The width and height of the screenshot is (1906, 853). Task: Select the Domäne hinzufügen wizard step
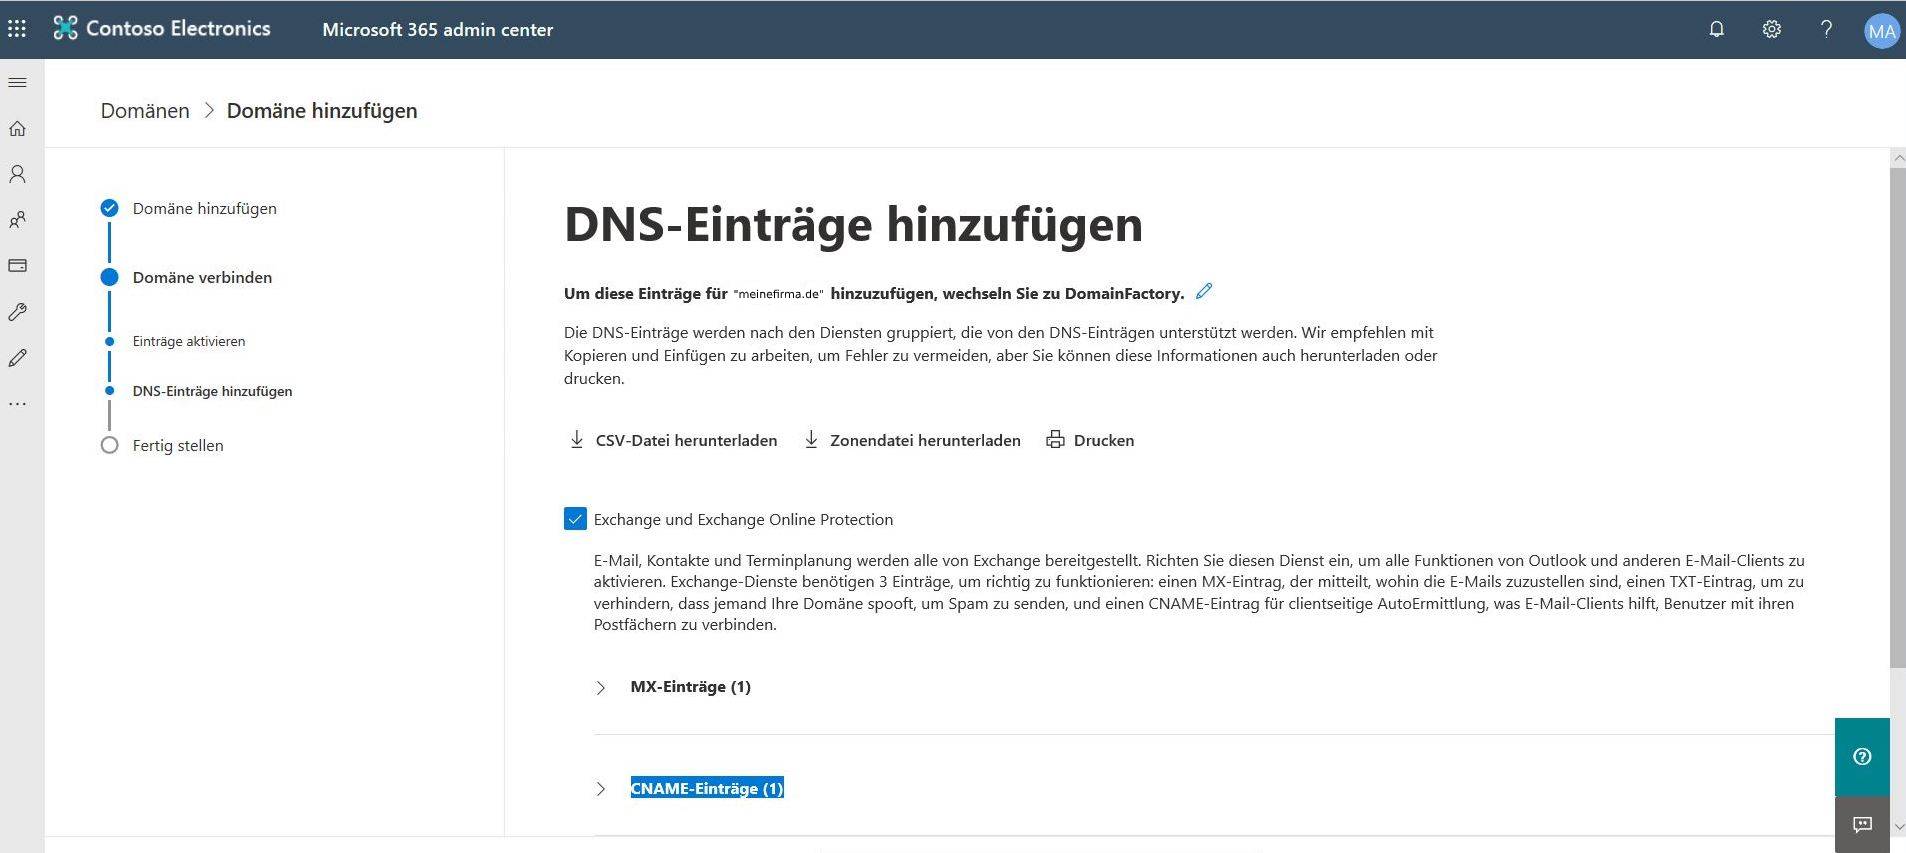point(204,208)
